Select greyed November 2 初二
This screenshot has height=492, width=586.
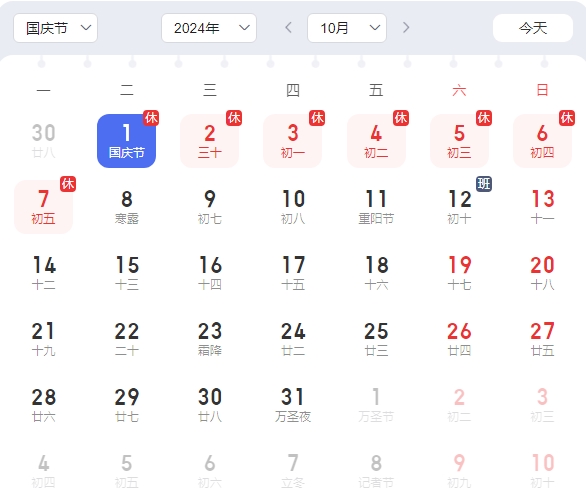(x=459, y=405)
